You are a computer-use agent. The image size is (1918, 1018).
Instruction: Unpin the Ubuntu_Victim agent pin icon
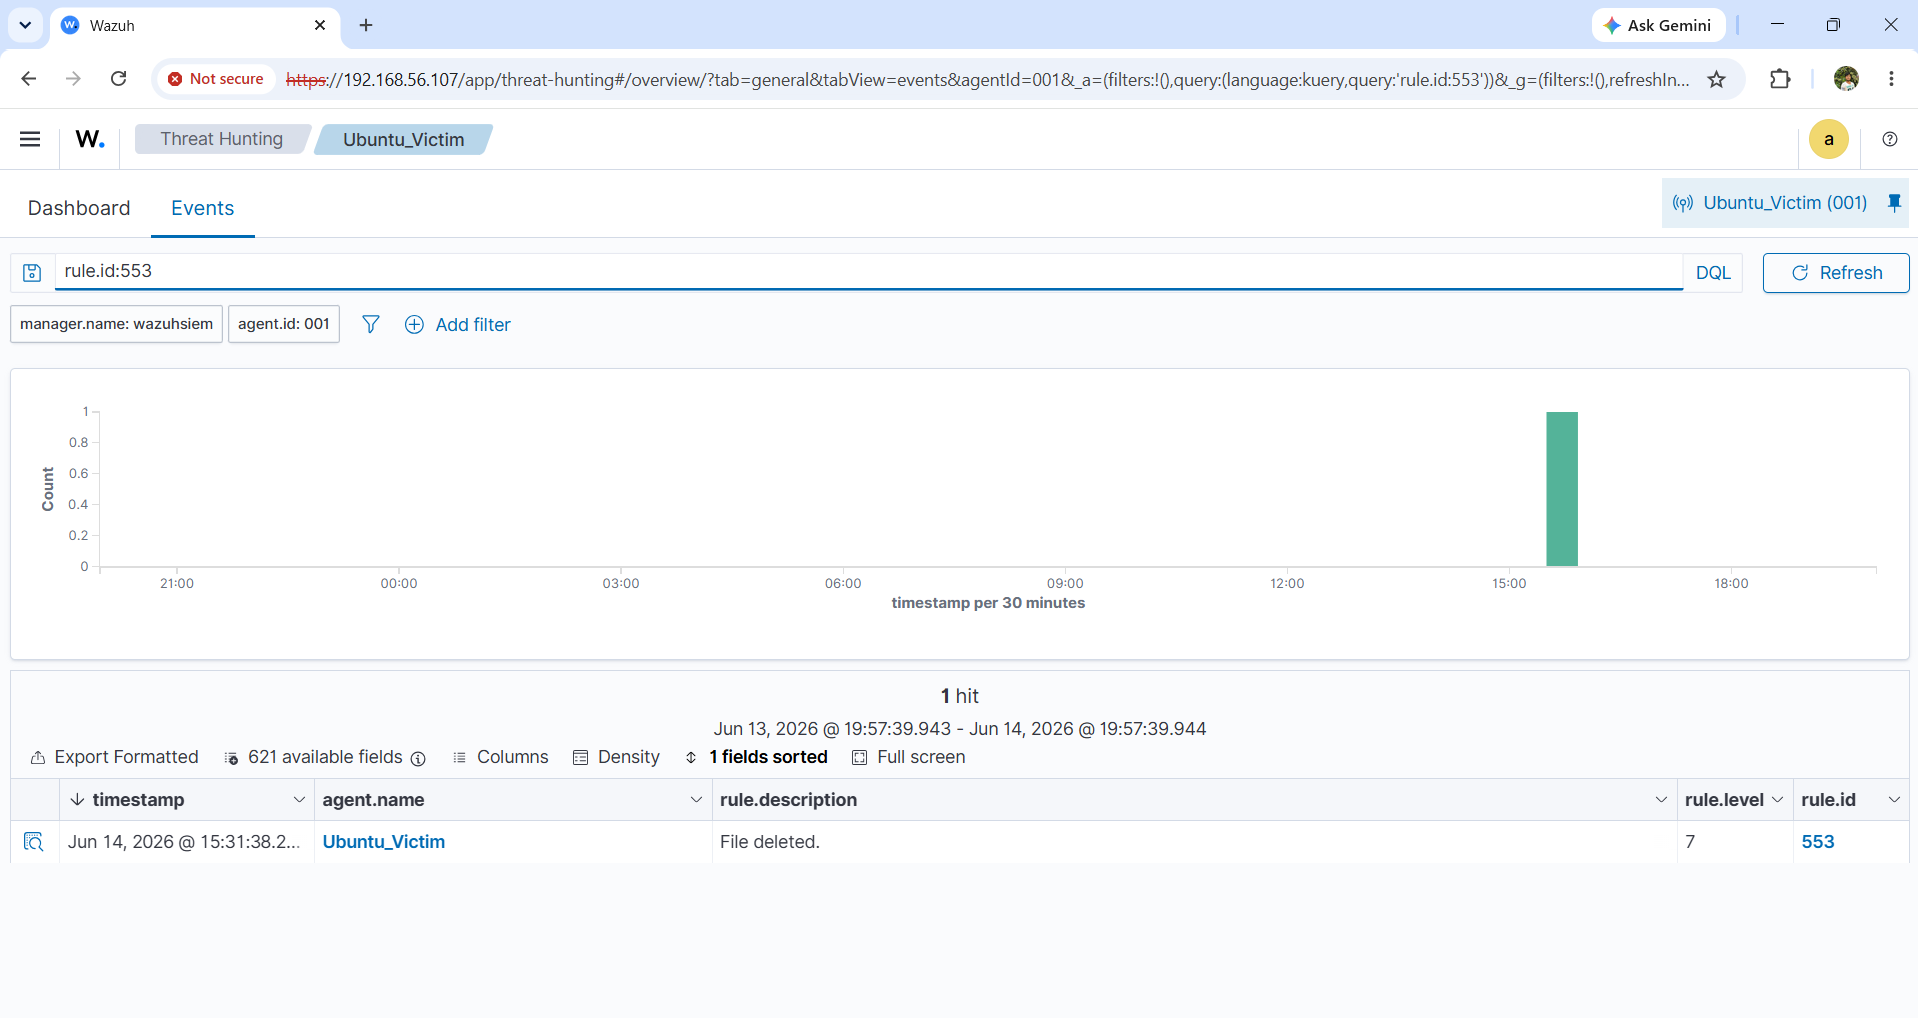1894,203
